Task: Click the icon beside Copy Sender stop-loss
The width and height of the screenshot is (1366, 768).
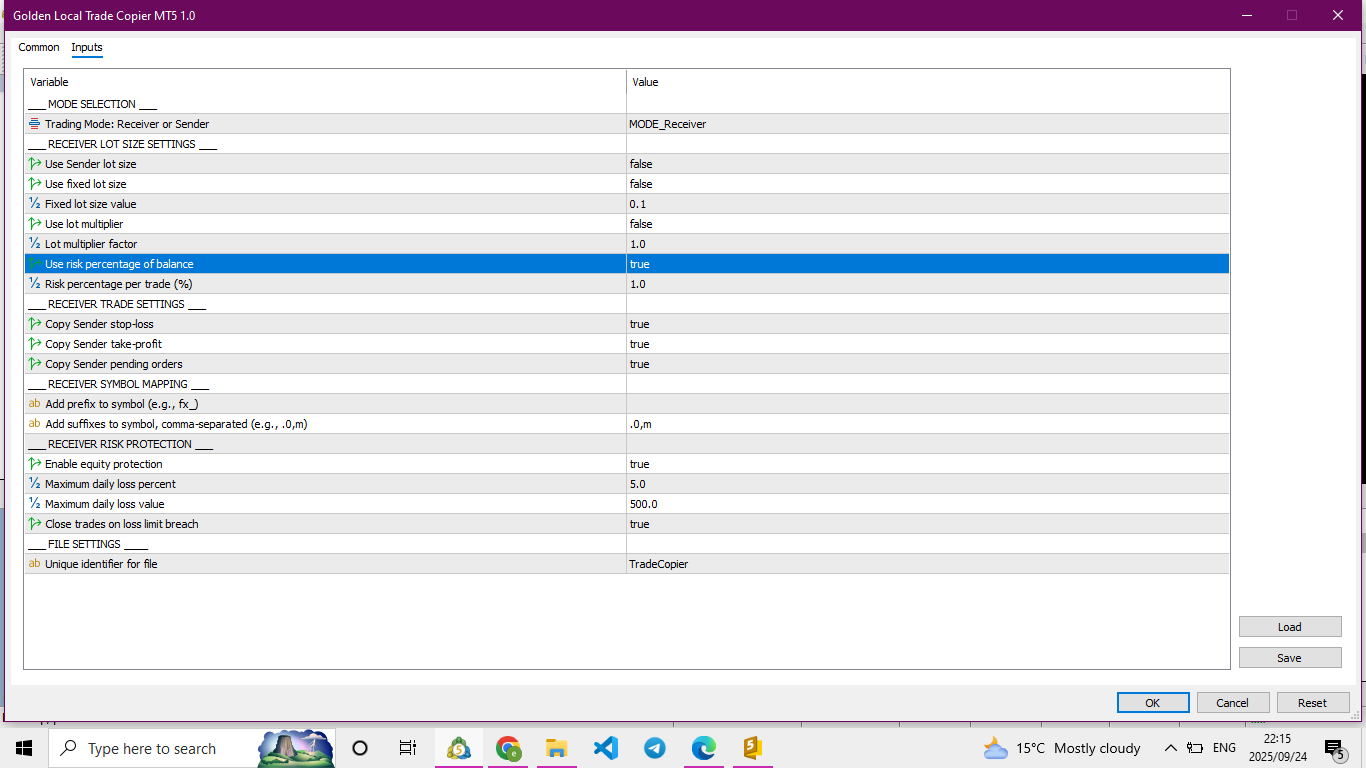Action: 35,324
